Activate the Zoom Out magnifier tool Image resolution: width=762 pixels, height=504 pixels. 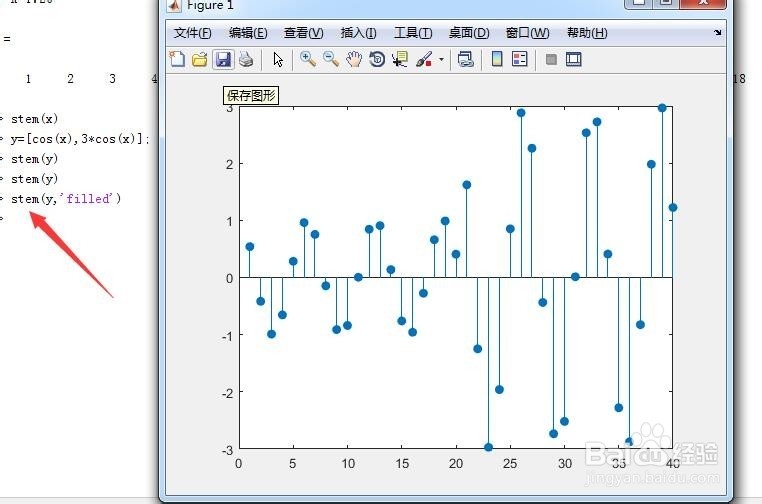point(331,59)
